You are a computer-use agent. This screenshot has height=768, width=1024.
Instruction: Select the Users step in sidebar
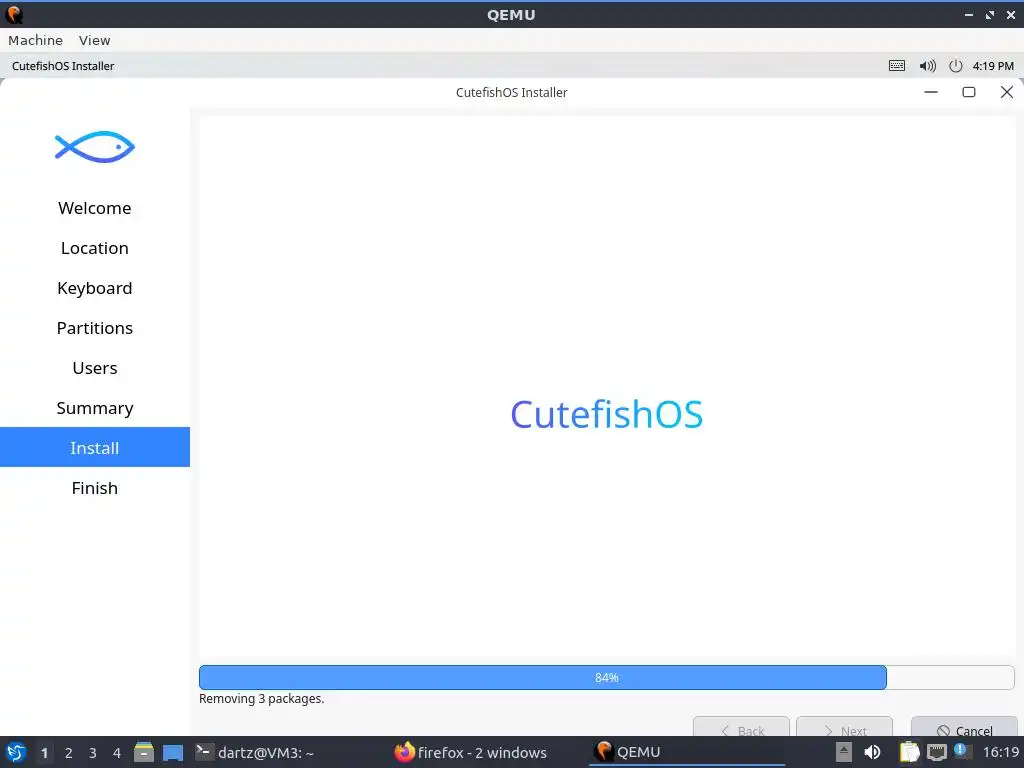click(x=95, y=368)
